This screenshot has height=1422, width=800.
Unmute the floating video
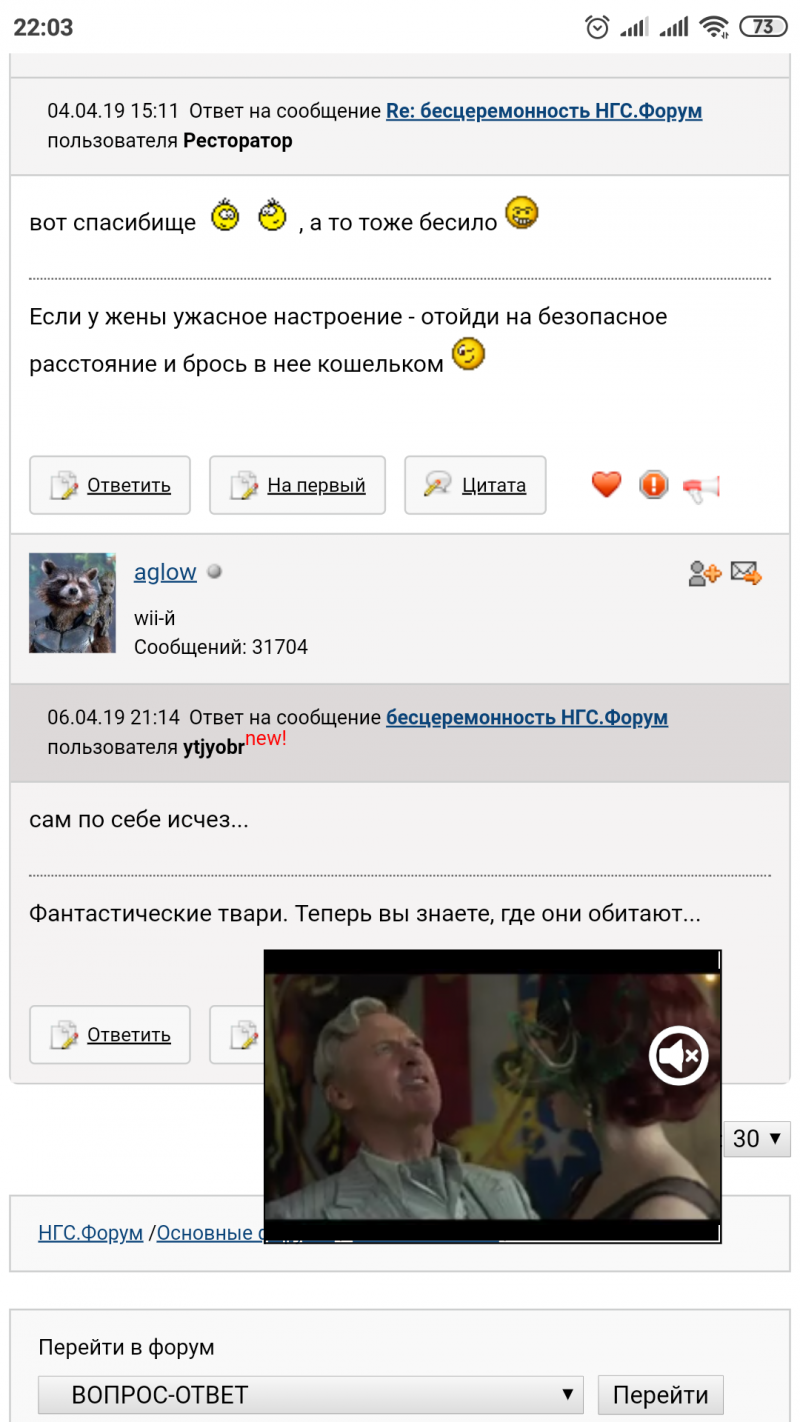point(679,1055)
